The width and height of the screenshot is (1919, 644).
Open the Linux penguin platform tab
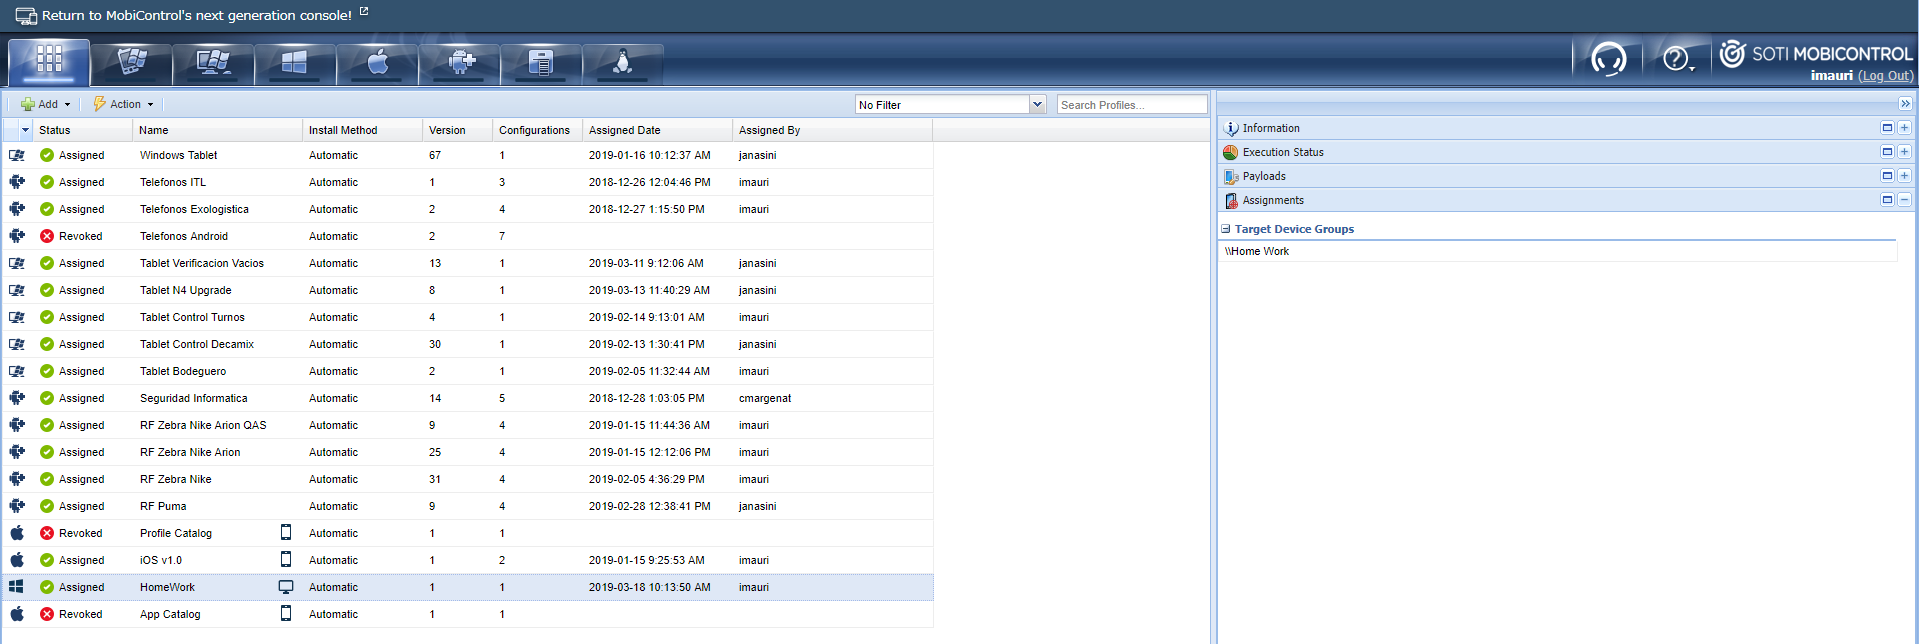click(622, 63)
